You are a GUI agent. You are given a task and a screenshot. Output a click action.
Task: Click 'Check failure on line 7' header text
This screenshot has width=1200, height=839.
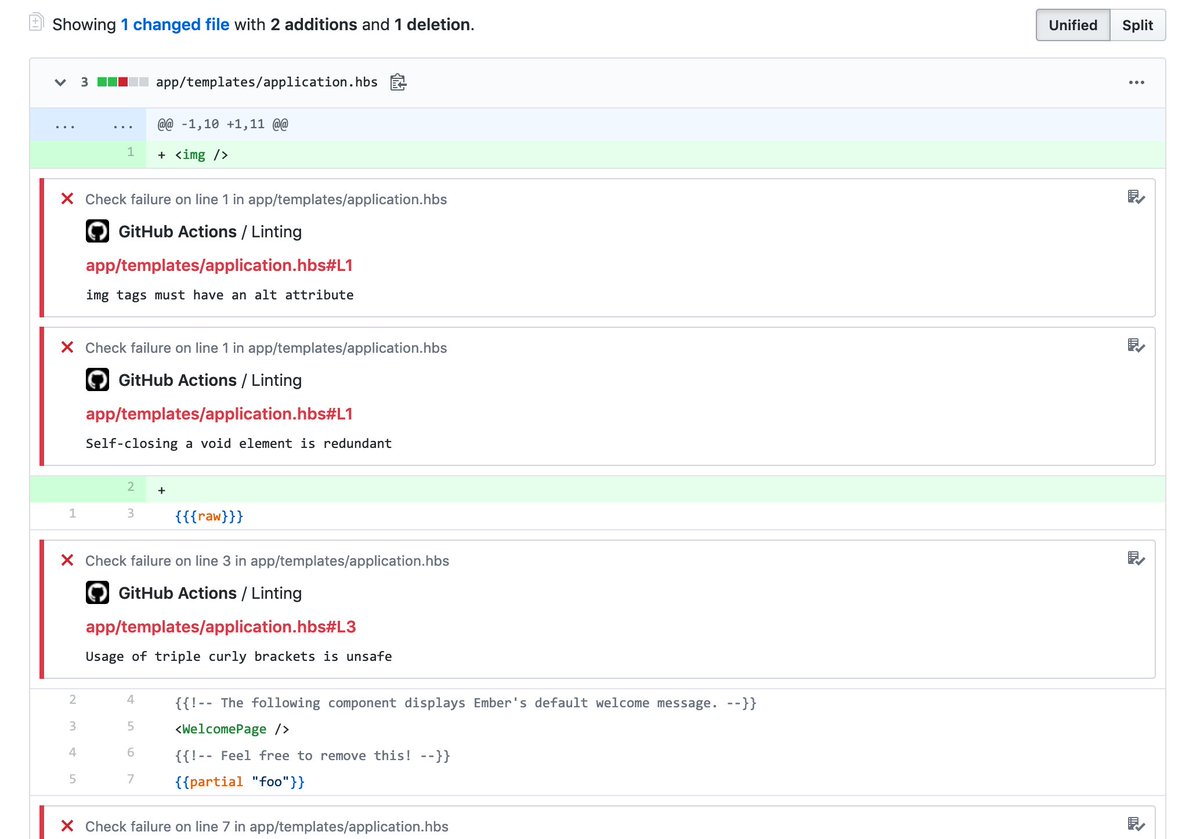(x=267, y=826)
